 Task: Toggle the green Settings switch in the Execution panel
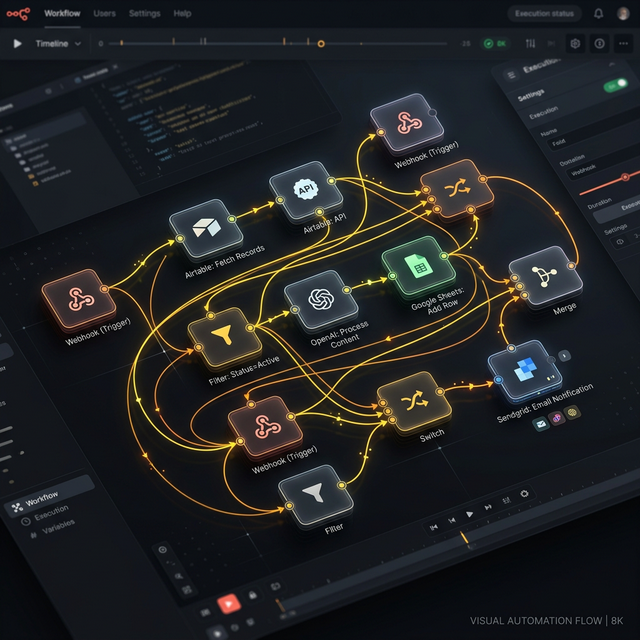point(616,85)
